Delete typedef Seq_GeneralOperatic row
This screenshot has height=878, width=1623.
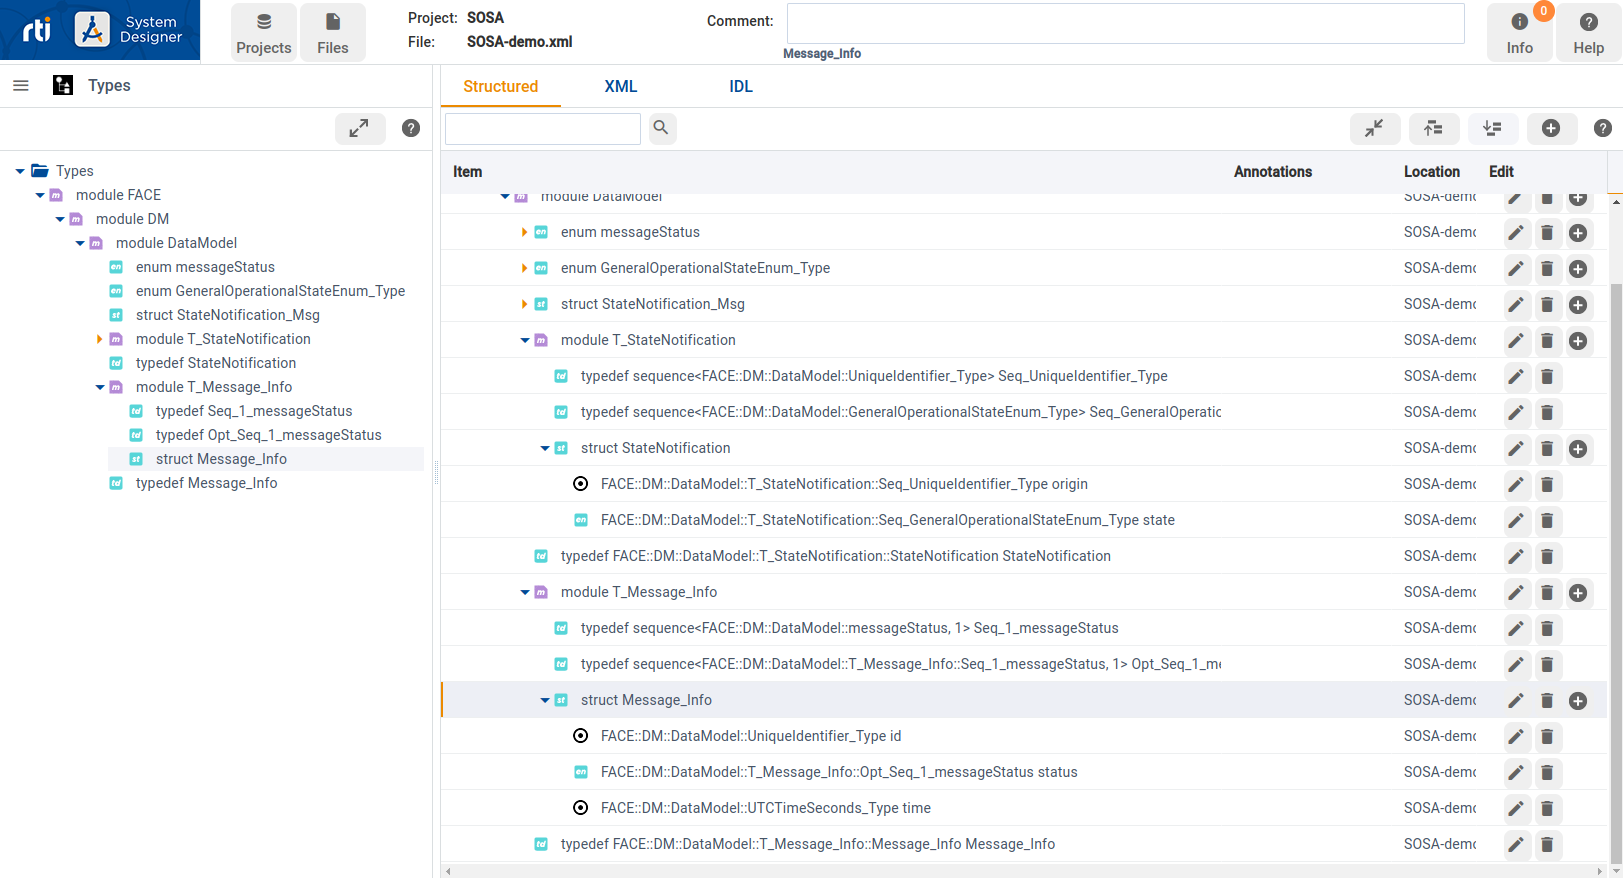(x=1547, y=413)
